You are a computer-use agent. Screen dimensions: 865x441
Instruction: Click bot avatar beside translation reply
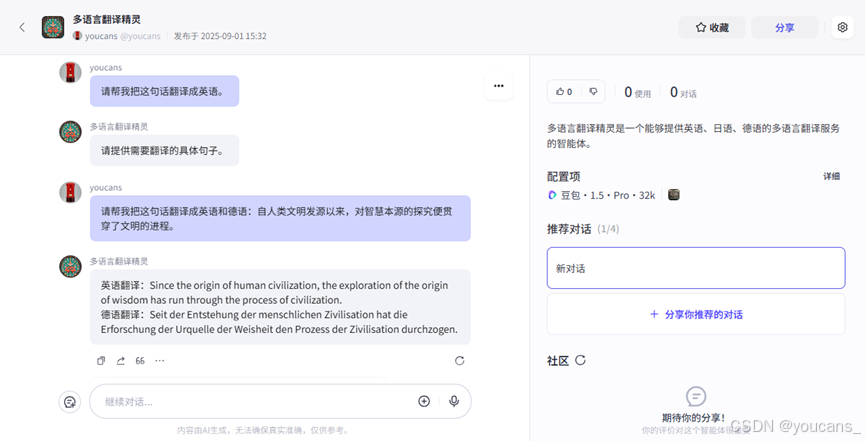tap(71, 266)
